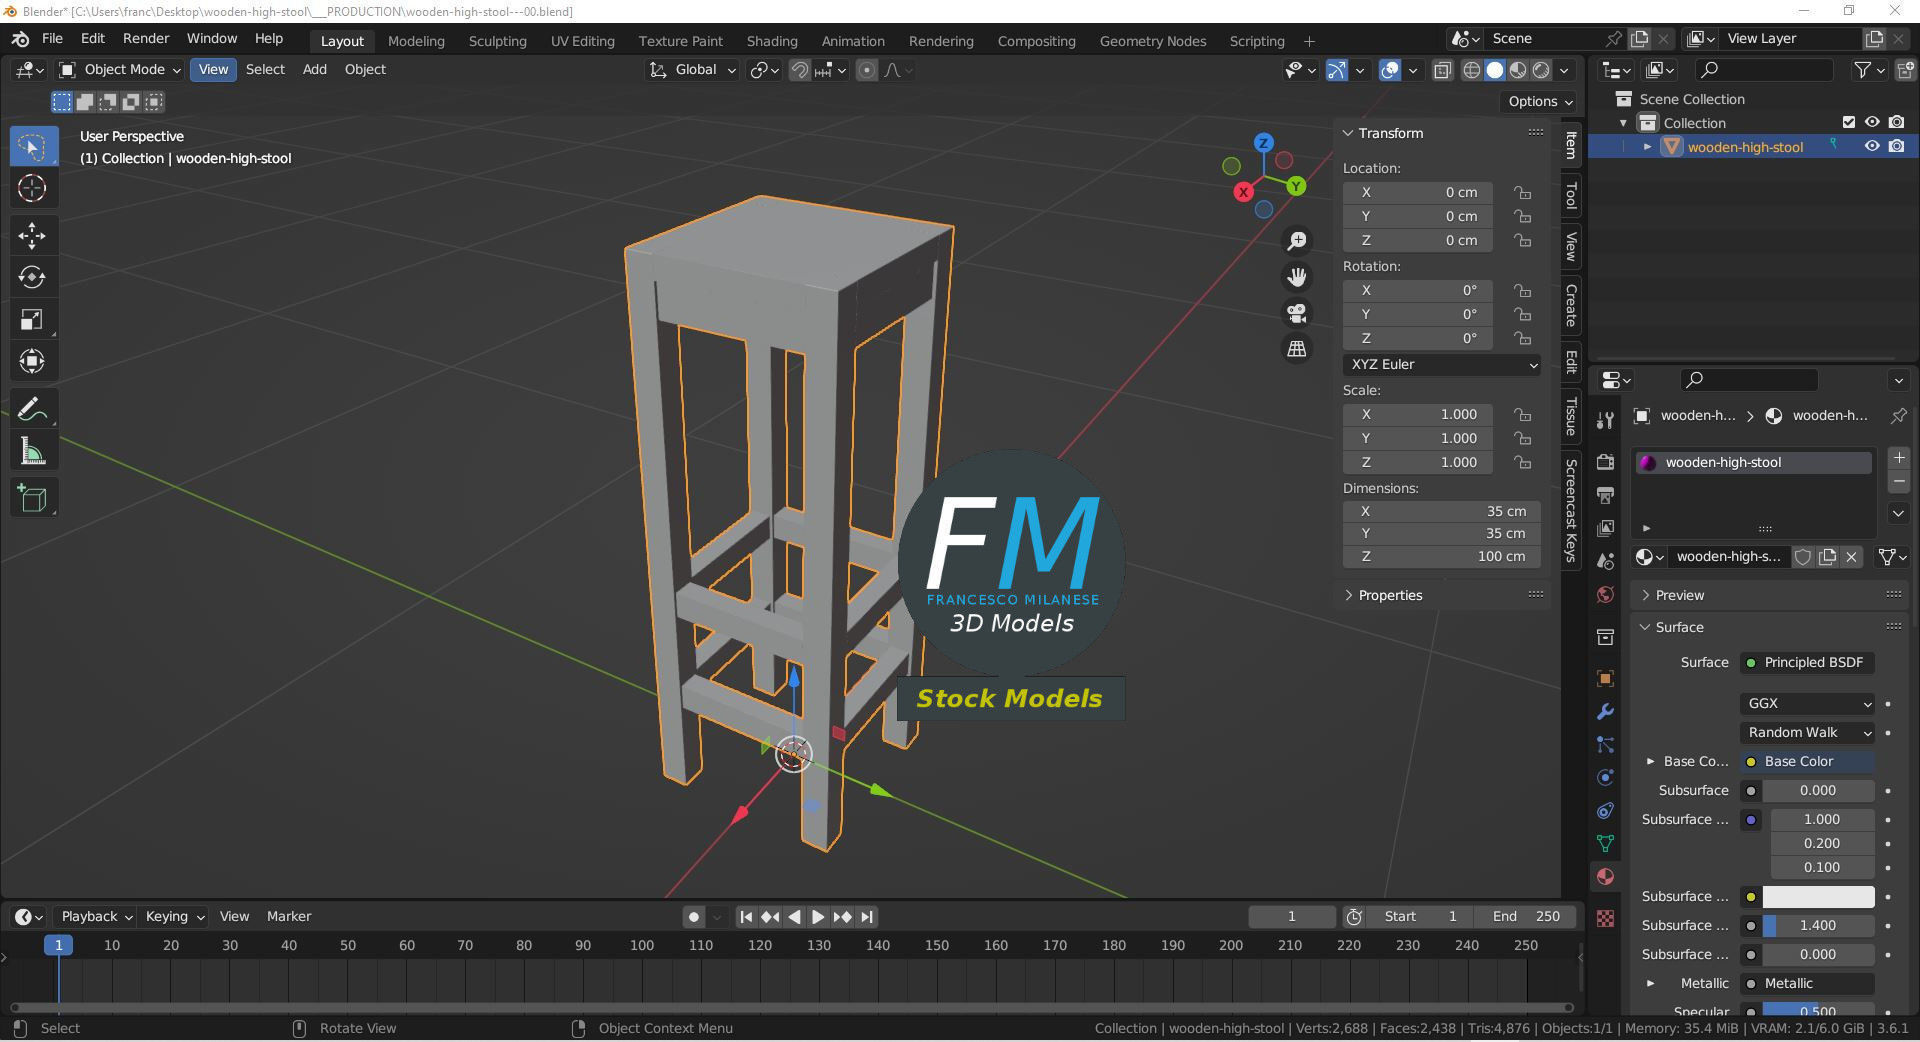Click the Base Color linked texture button
Screen dimensions: 1920x1042
(x=1808, y=761)
